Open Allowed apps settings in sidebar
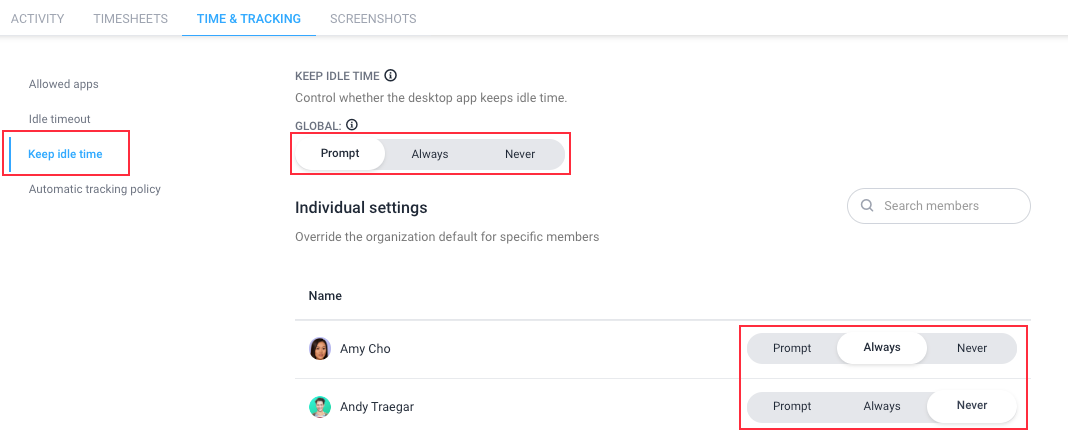Image resolution: width=1068 pixels, height=434 pixels. (63, 84)
